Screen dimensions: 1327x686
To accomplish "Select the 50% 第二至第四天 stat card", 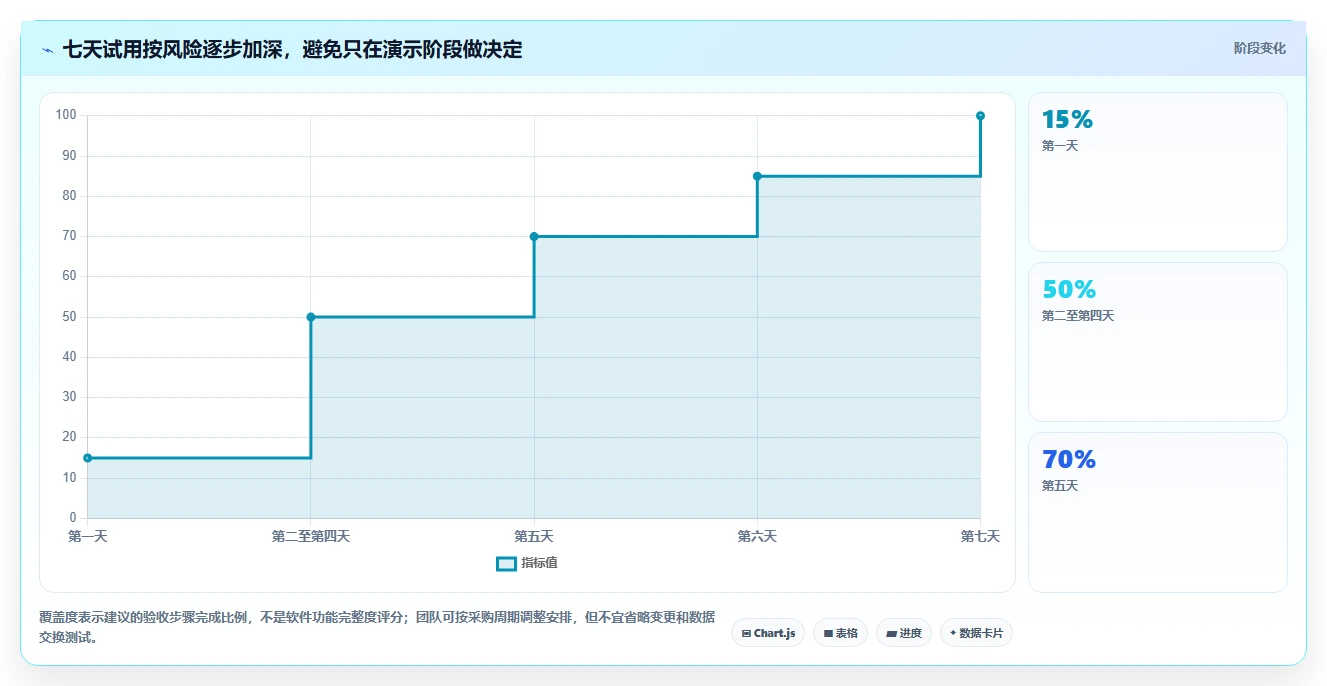I will [1158, 342].
